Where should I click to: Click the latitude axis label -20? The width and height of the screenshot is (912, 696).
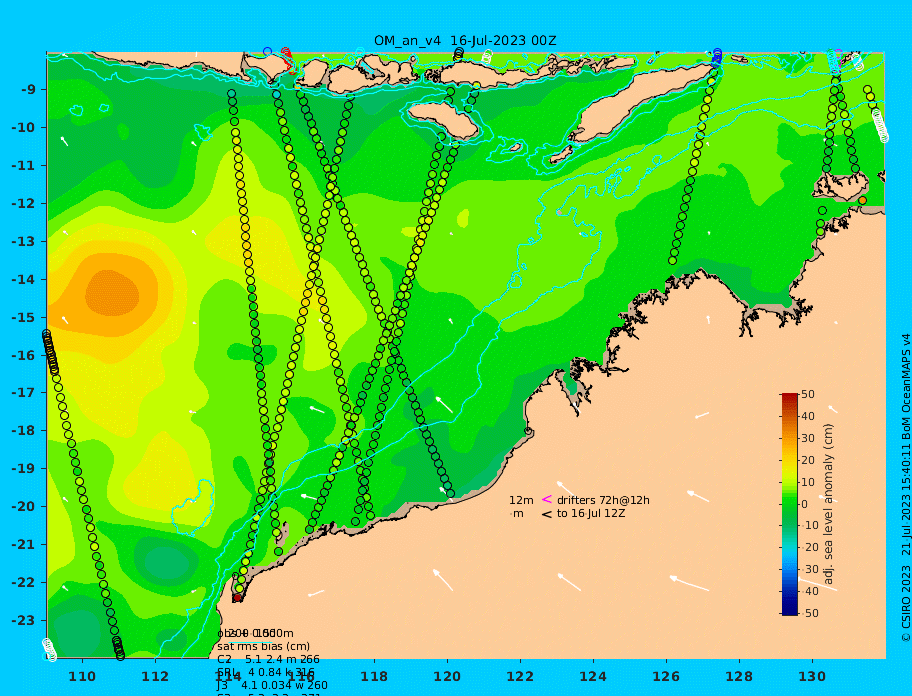click(x=24, y=506)
